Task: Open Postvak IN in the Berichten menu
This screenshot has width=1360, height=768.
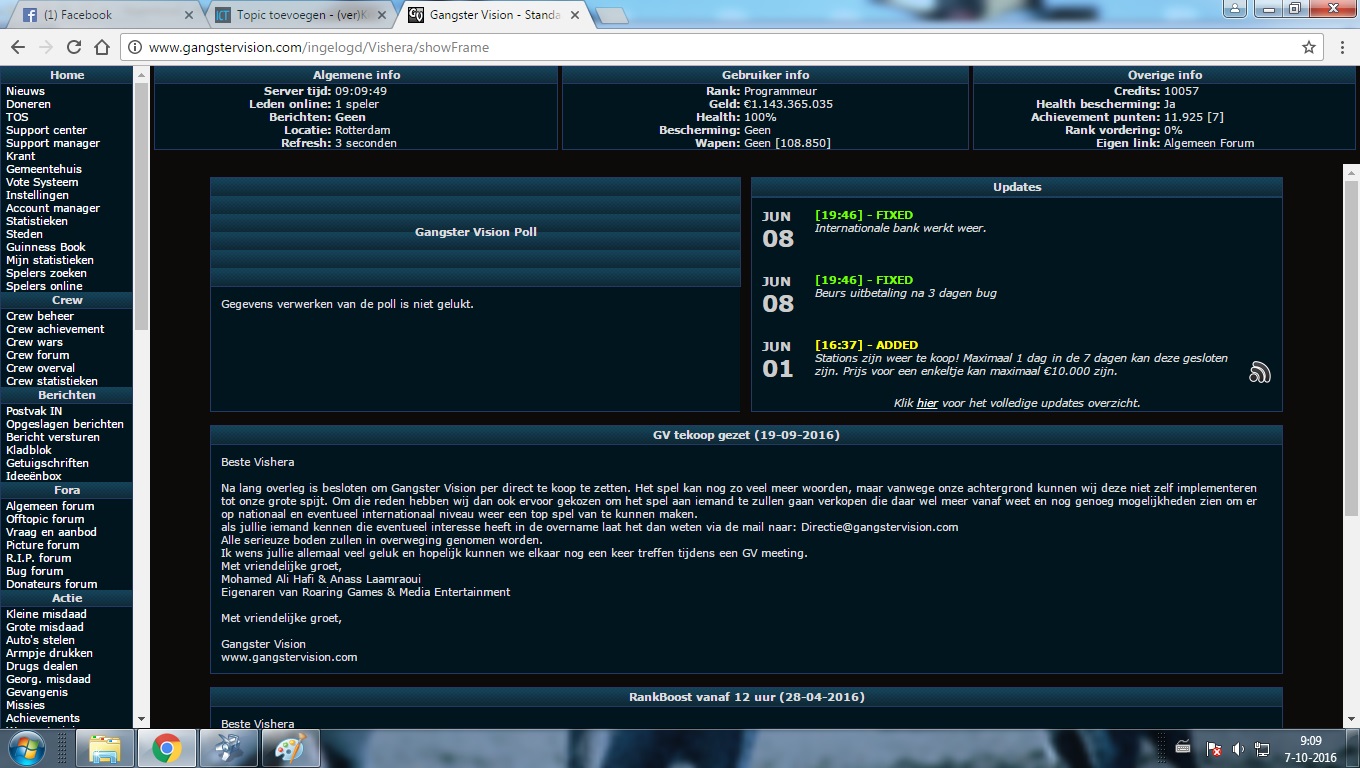Action: click(x=34, y=411)
